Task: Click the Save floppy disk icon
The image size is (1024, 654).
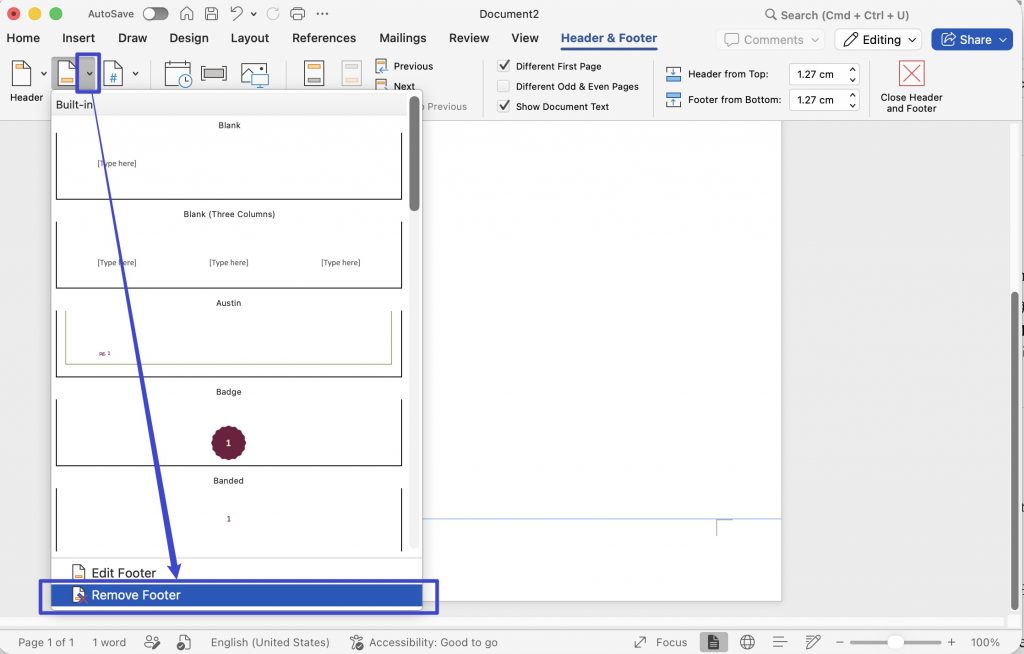Action: pos(212,14)
